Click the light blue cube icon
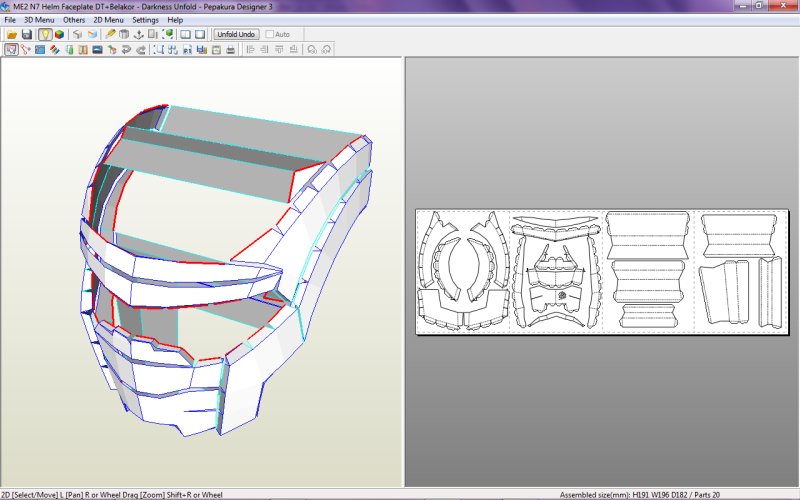Viewport: 800px width, 500px height. (92, 34)
